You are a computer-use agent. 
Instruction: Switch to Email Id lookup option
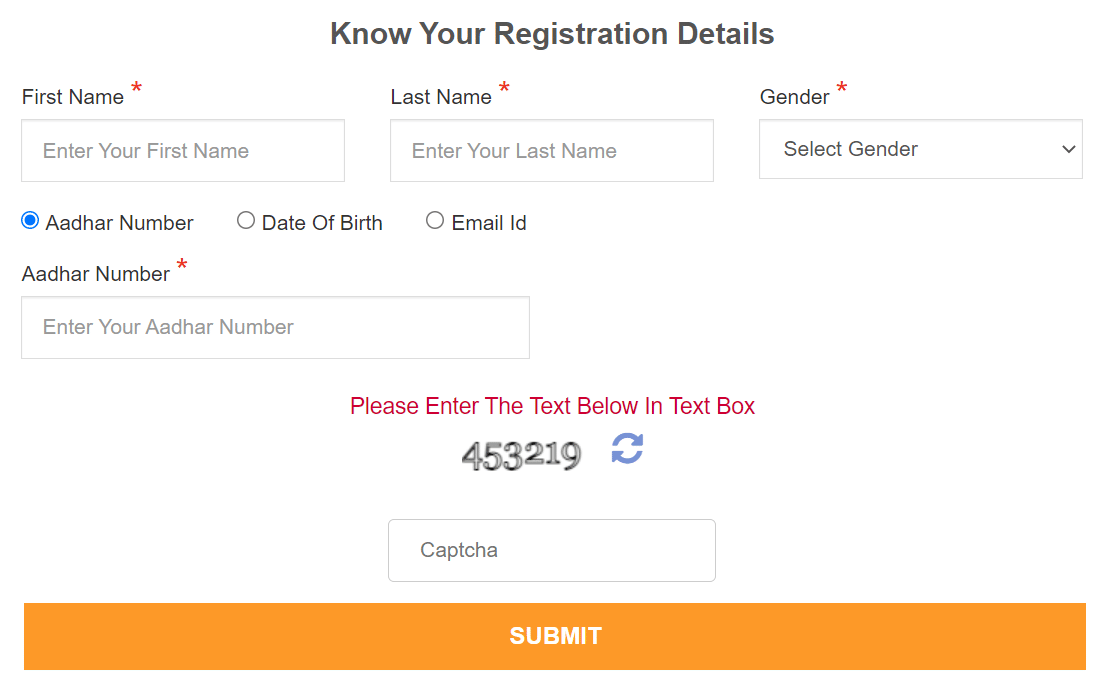pyautogui.click(x=435, y=220)
